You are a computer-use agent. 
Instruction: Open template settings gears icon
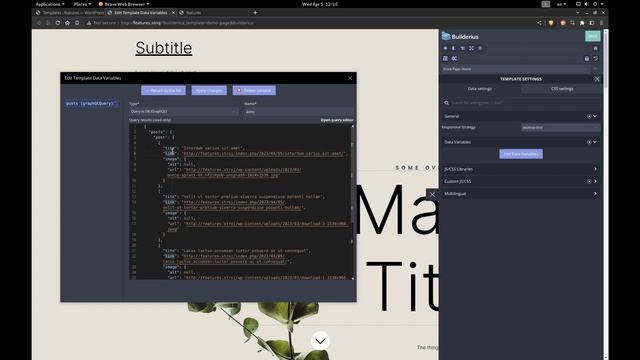pos(454,58)
